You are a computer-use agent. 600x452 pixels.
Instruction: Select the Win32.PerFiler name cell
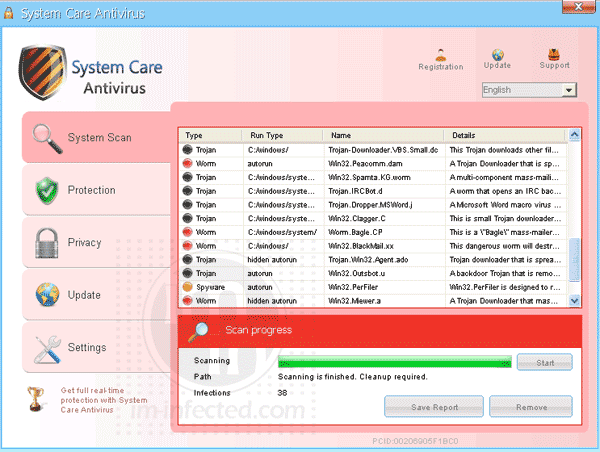tap(384, 287)
